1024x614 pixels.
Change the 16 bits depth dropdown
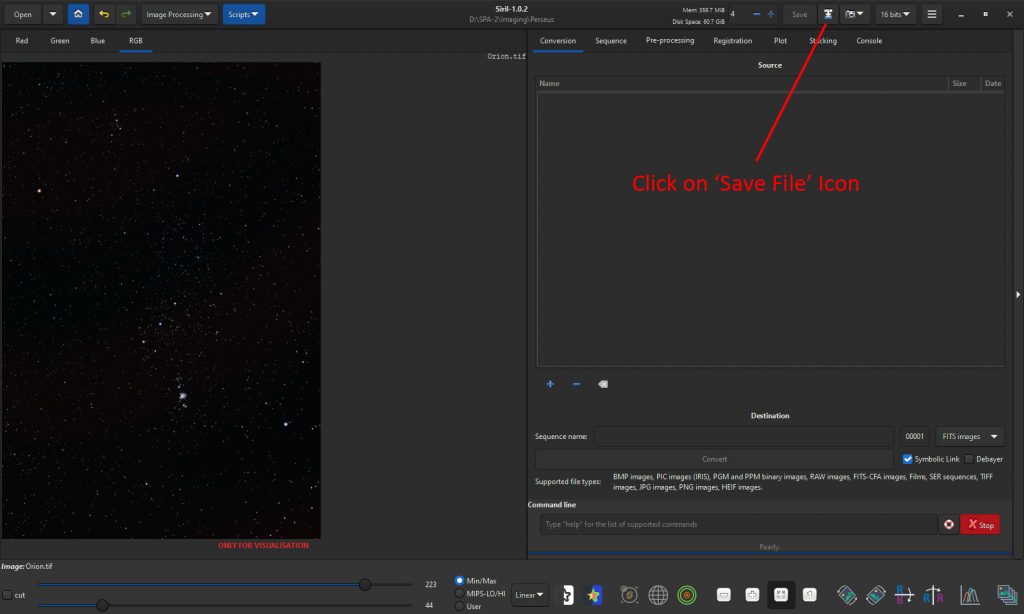(x=895, y=14)
